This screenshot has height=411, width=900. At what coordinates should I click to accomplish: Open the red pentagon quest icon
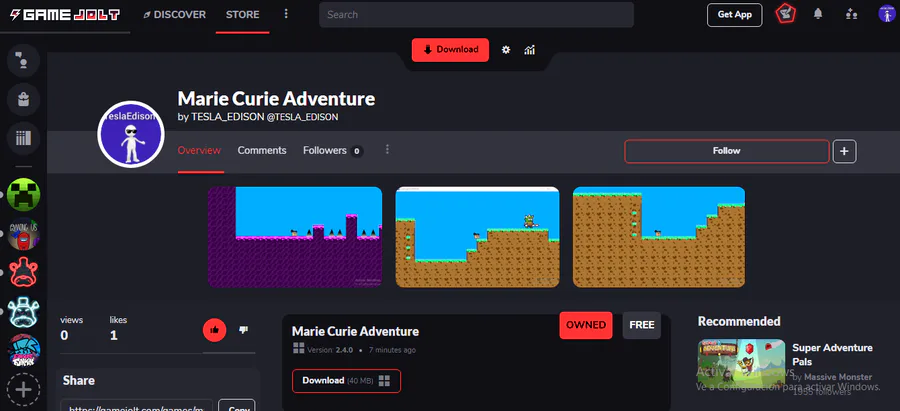click(x=785, y=14)
